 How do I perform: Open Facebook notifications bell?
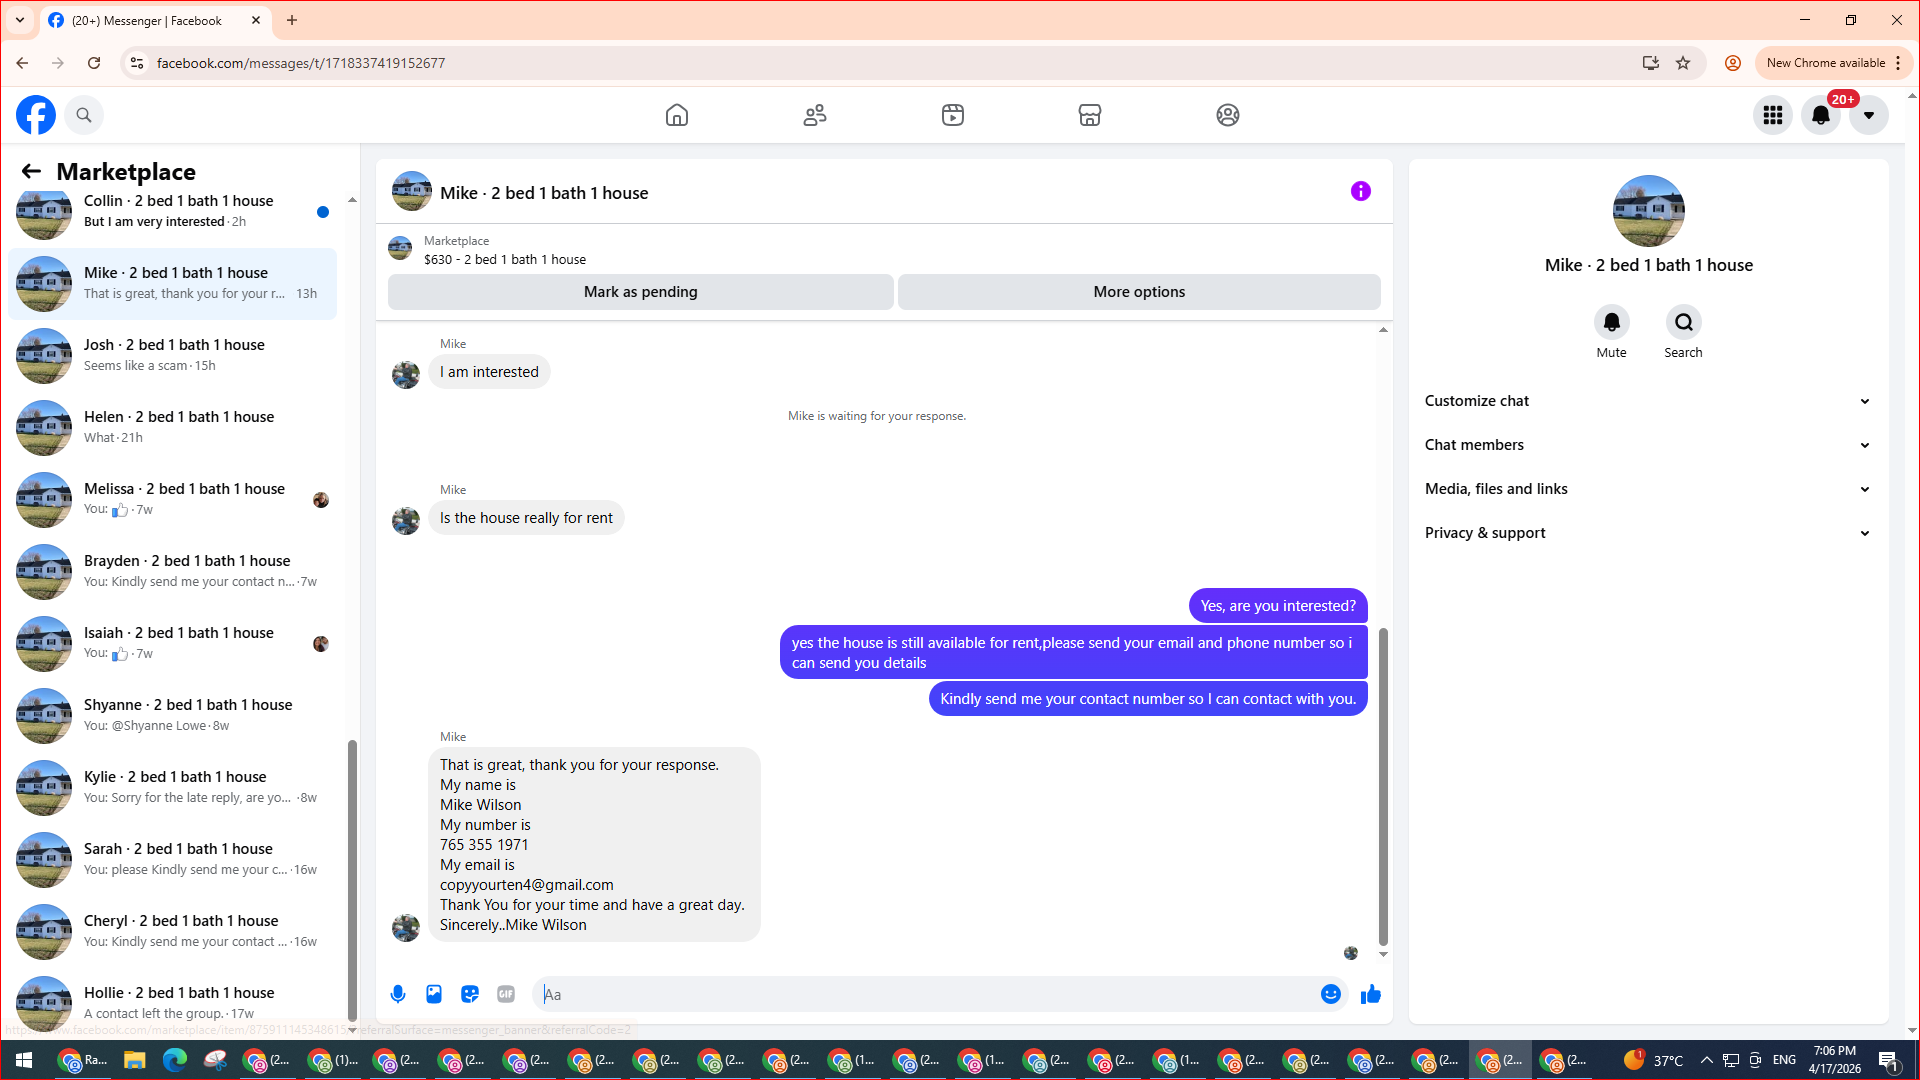point(1821,115)
